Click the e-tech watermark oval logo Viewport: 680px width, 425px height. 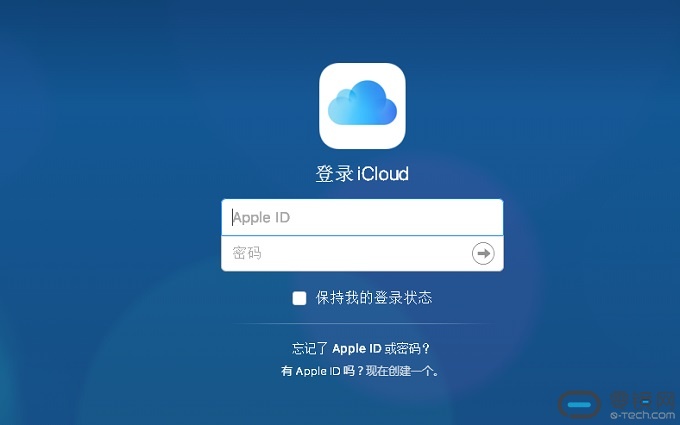pos(579,406)
